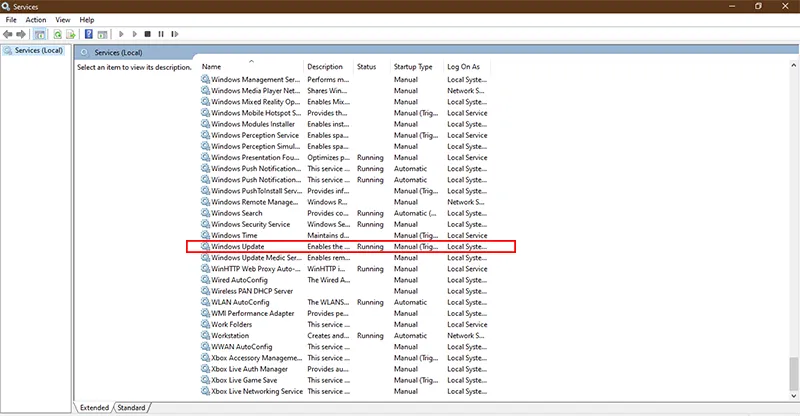Toggle the Show/Hide Console Tree icon
The width and height of the screenshot is (800, 416).
coord(40,33)
